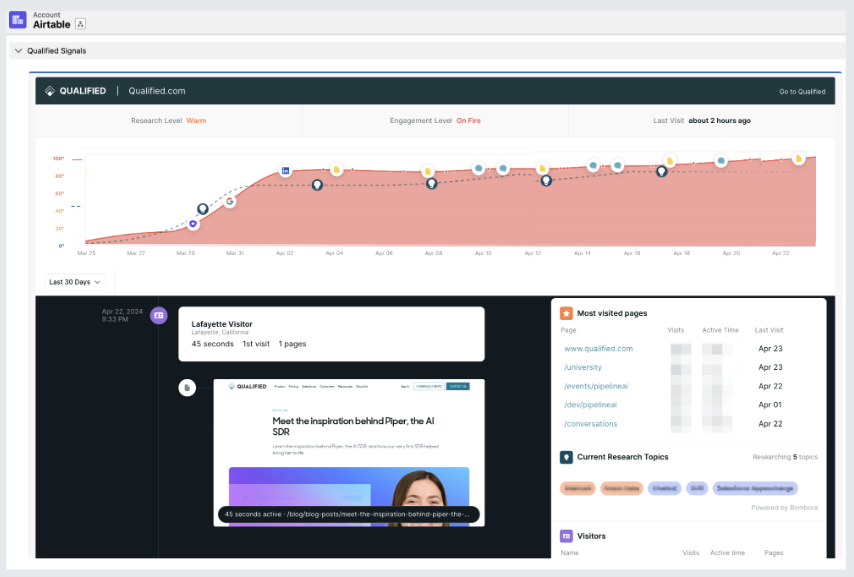Image resolution: width=854 pixels, height=577 pixels.
Task: Click the Qualified logo in the dark header
Action: (76, 91)
